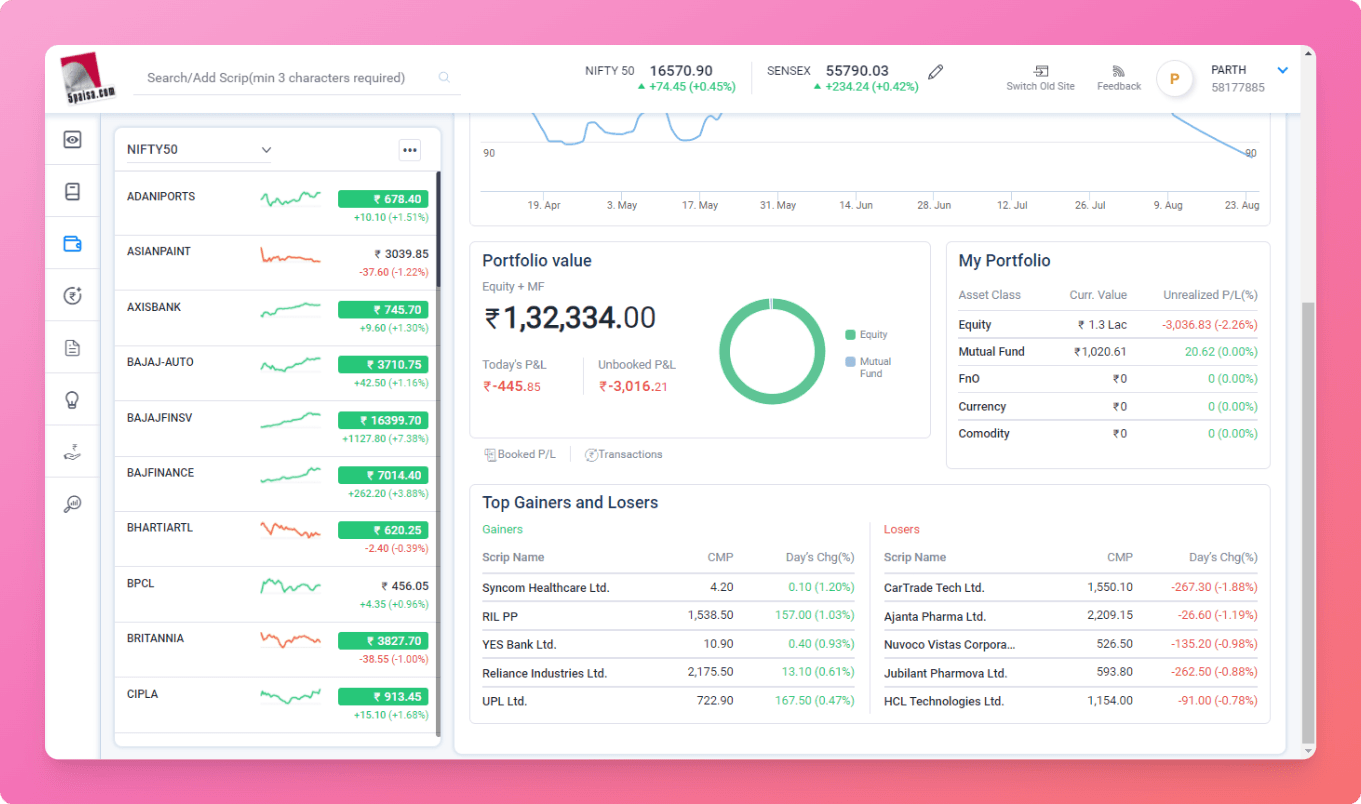Select the Gaiers heading tab

click(x=502, y=529)
